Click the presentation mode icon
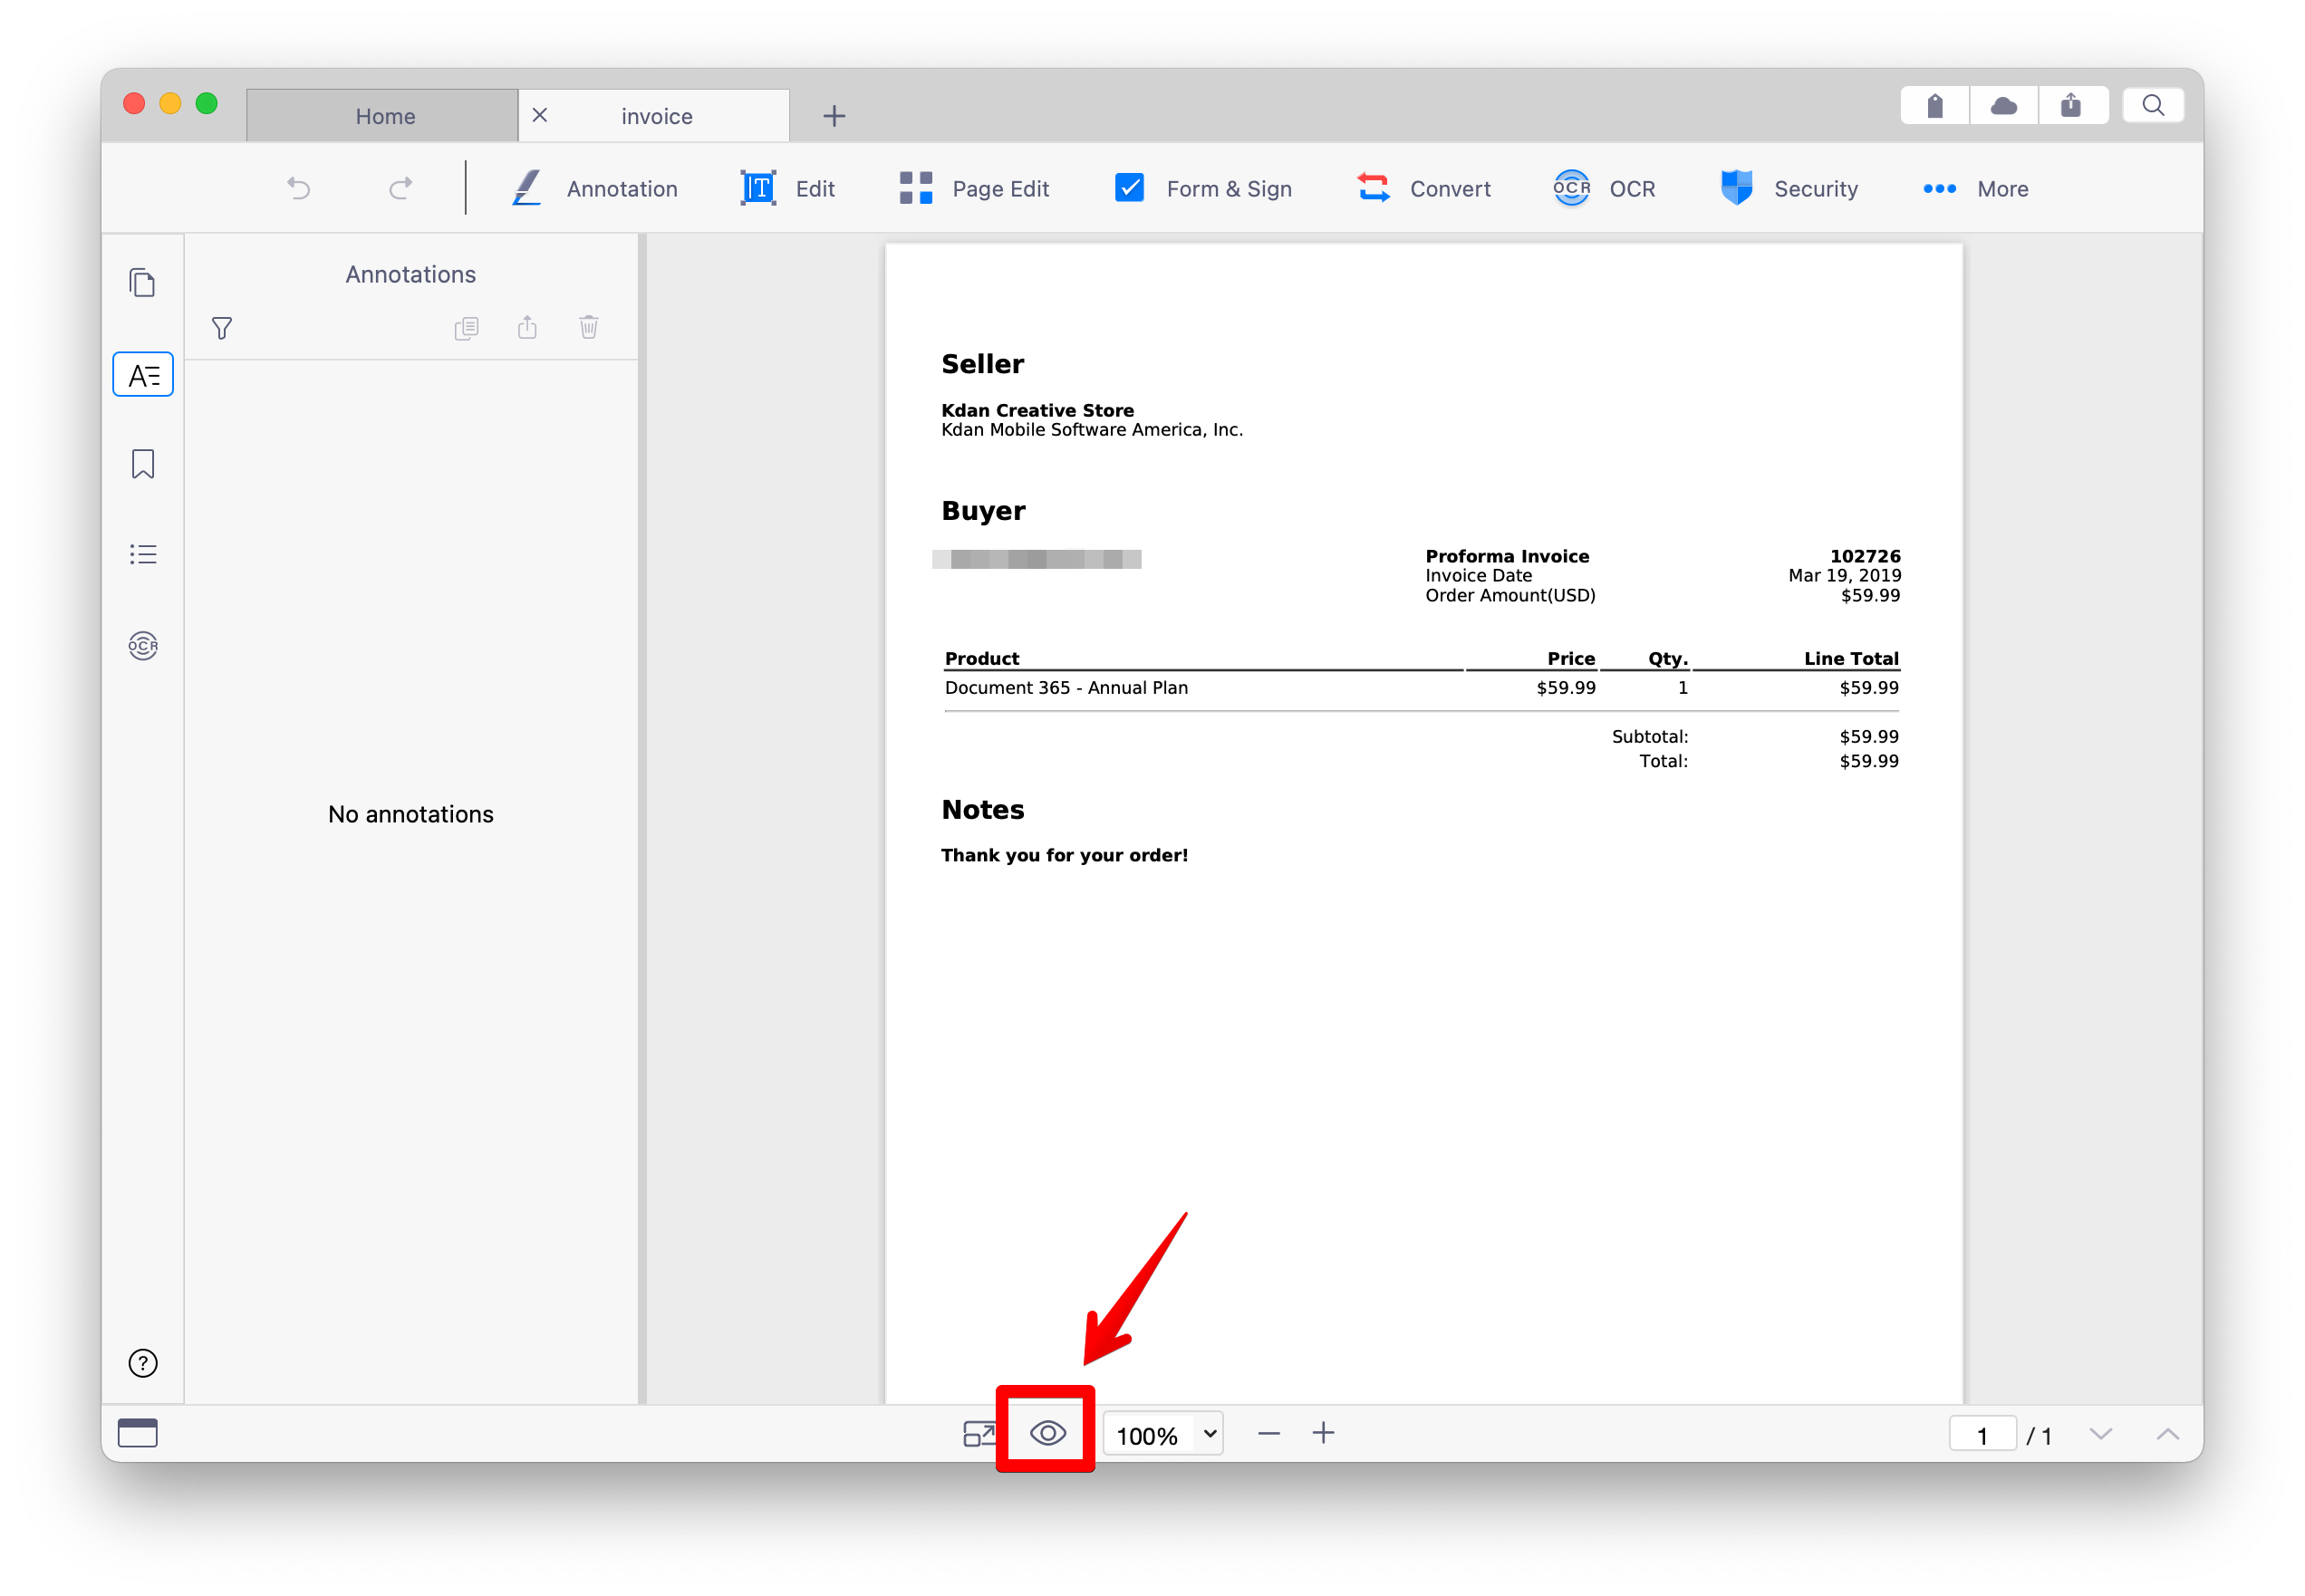The image size is (2305, 1596). click(x=979, y=1434)
